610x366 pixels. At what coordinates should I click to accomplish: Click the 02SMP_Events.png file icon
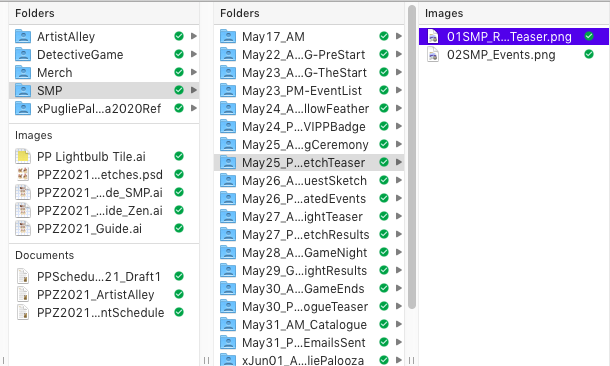[433, 54]
